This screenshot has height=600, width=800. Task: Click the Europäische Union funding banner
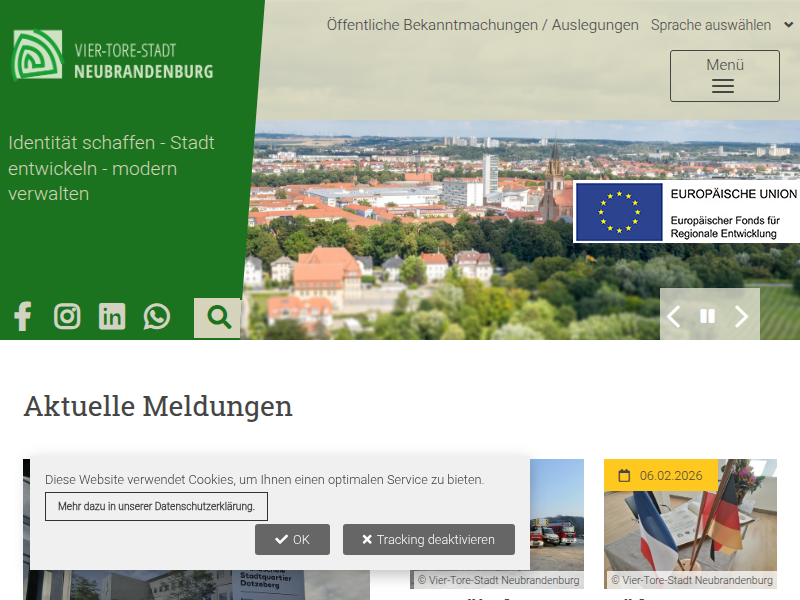[686, 212]
